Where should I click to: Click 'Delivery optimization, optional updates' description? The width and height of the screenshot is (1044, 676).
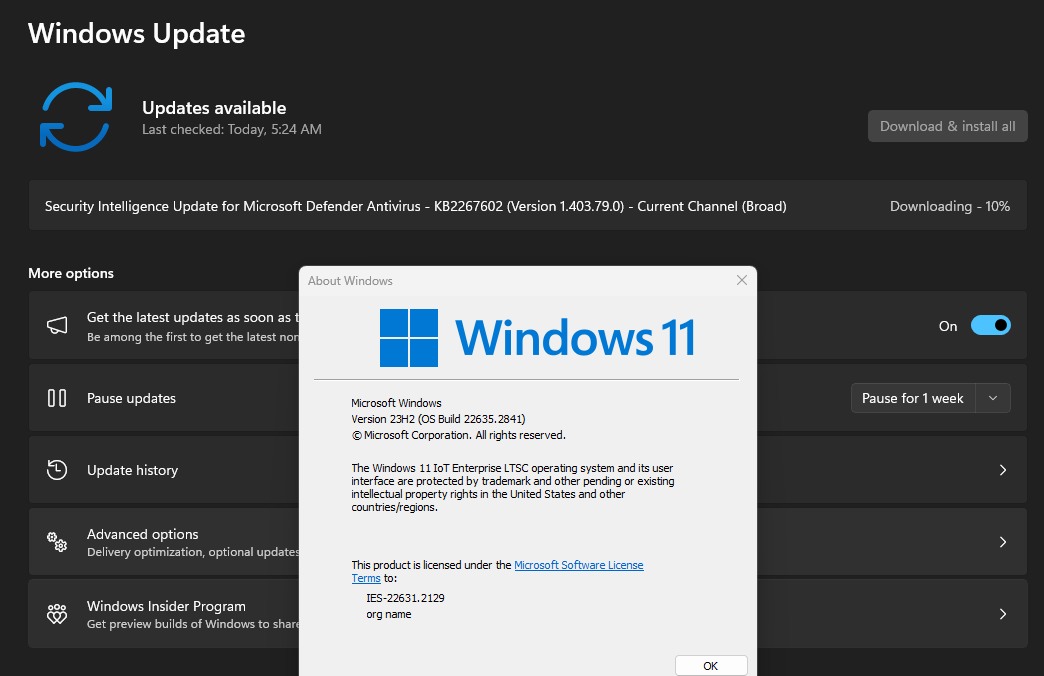click(193, 552)
